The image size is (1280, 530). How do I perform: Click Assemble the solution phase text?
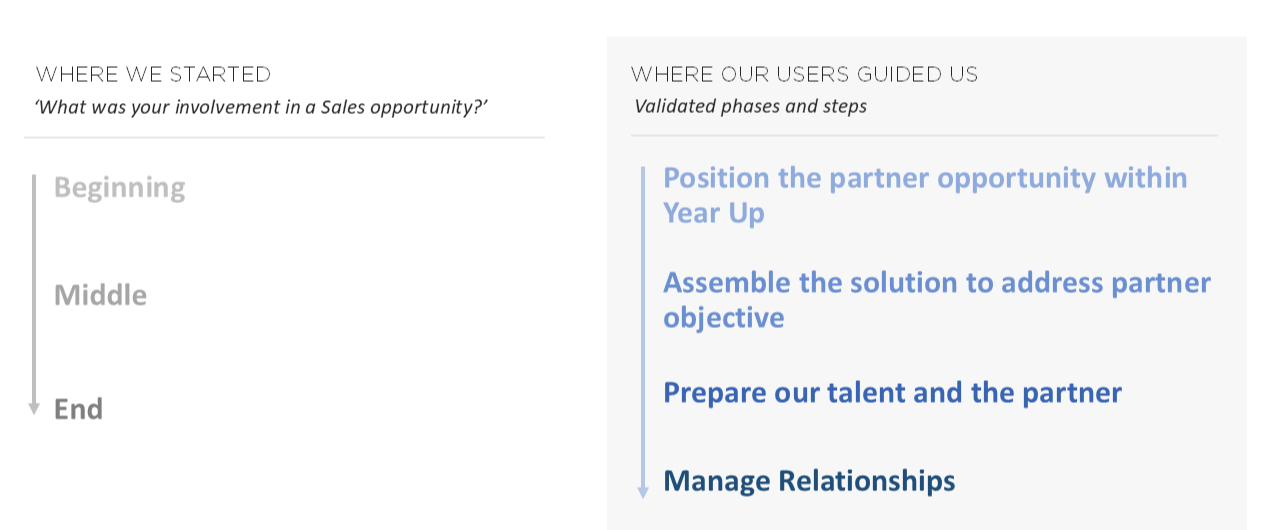point(936,283)
